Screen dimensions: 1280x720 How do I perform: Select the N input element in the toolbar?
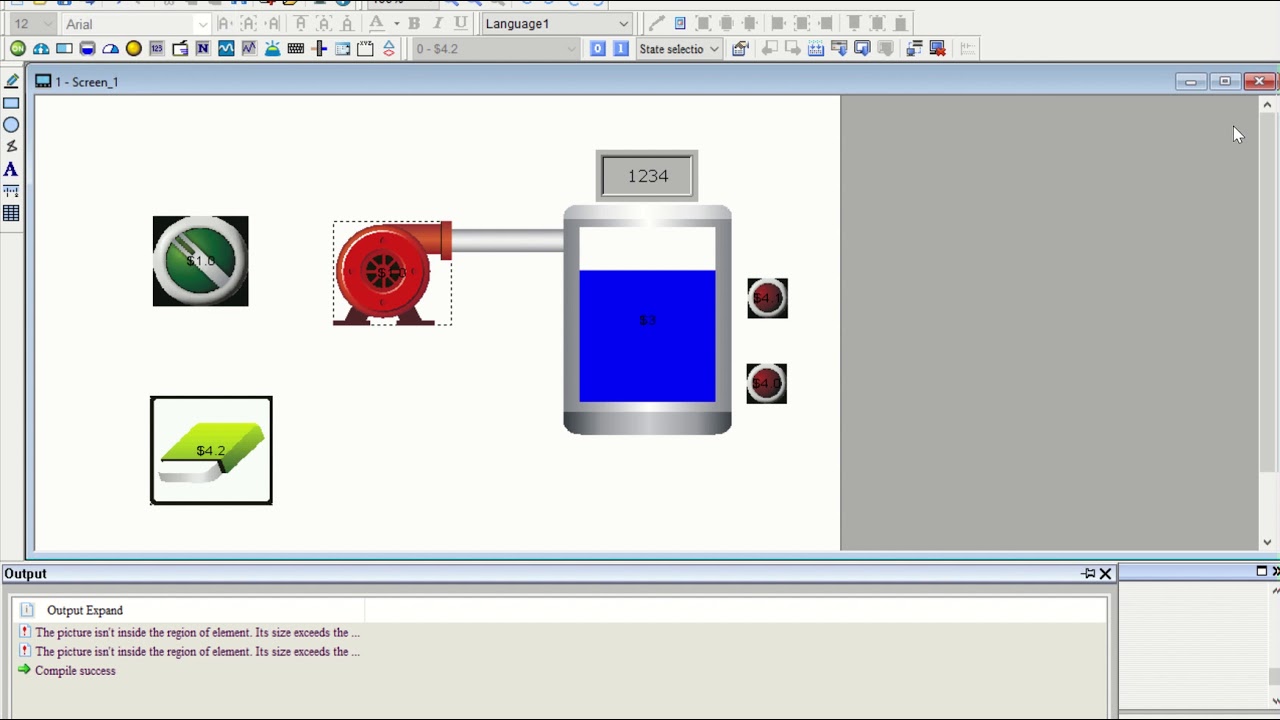click(x=203, y=48)
